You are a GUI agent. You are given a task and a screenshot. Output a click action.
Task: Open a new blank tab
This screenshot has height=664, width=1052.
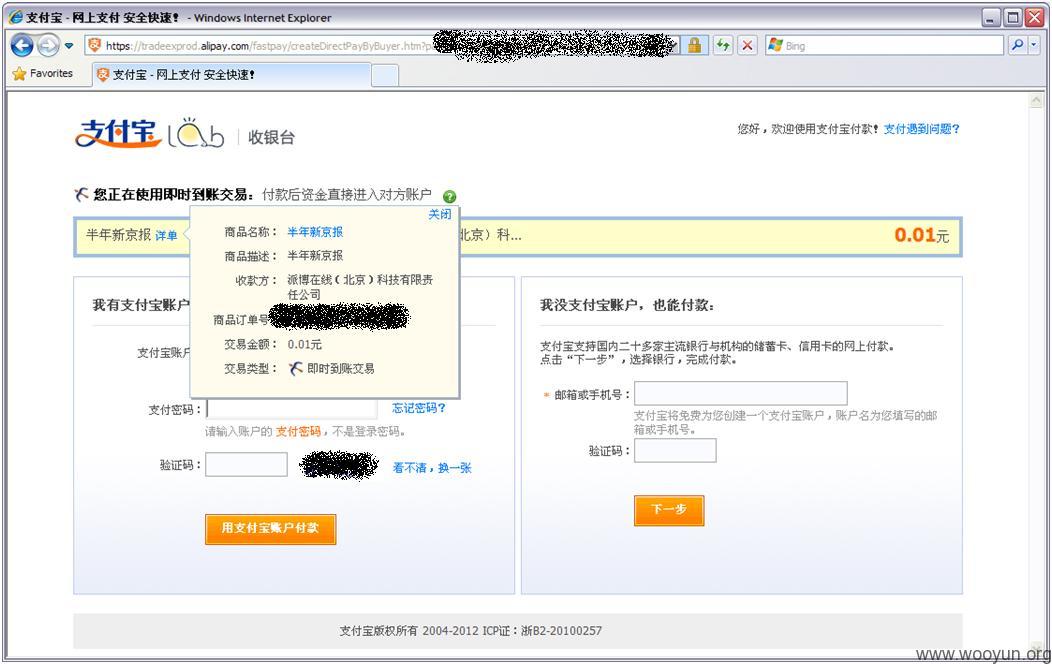click(385, 75)
